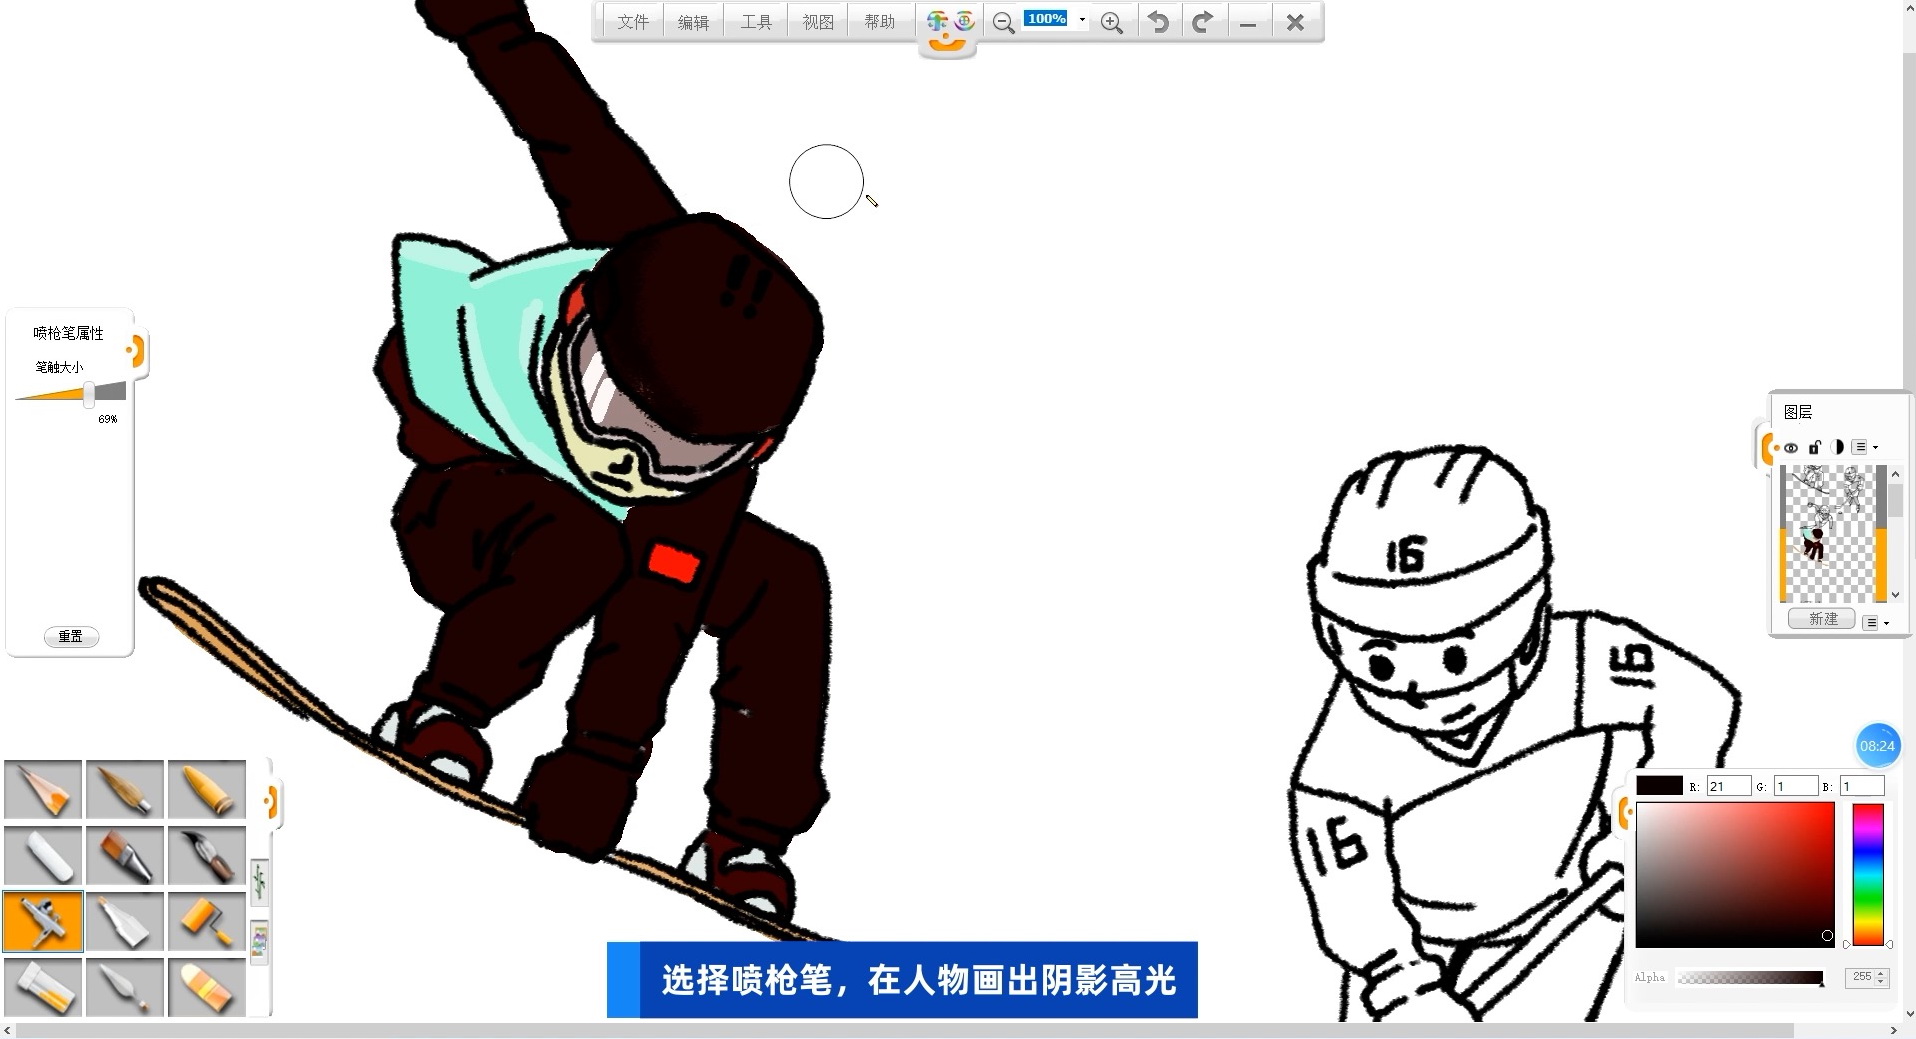Select the paint roller tool
This screenshot has width=1916, height=1039.
206,920
